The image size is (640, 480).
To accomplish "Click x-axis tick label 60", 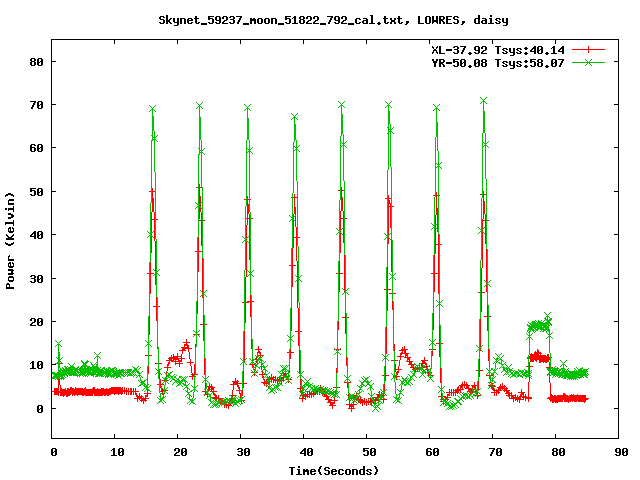I will [x=432, y=452].
